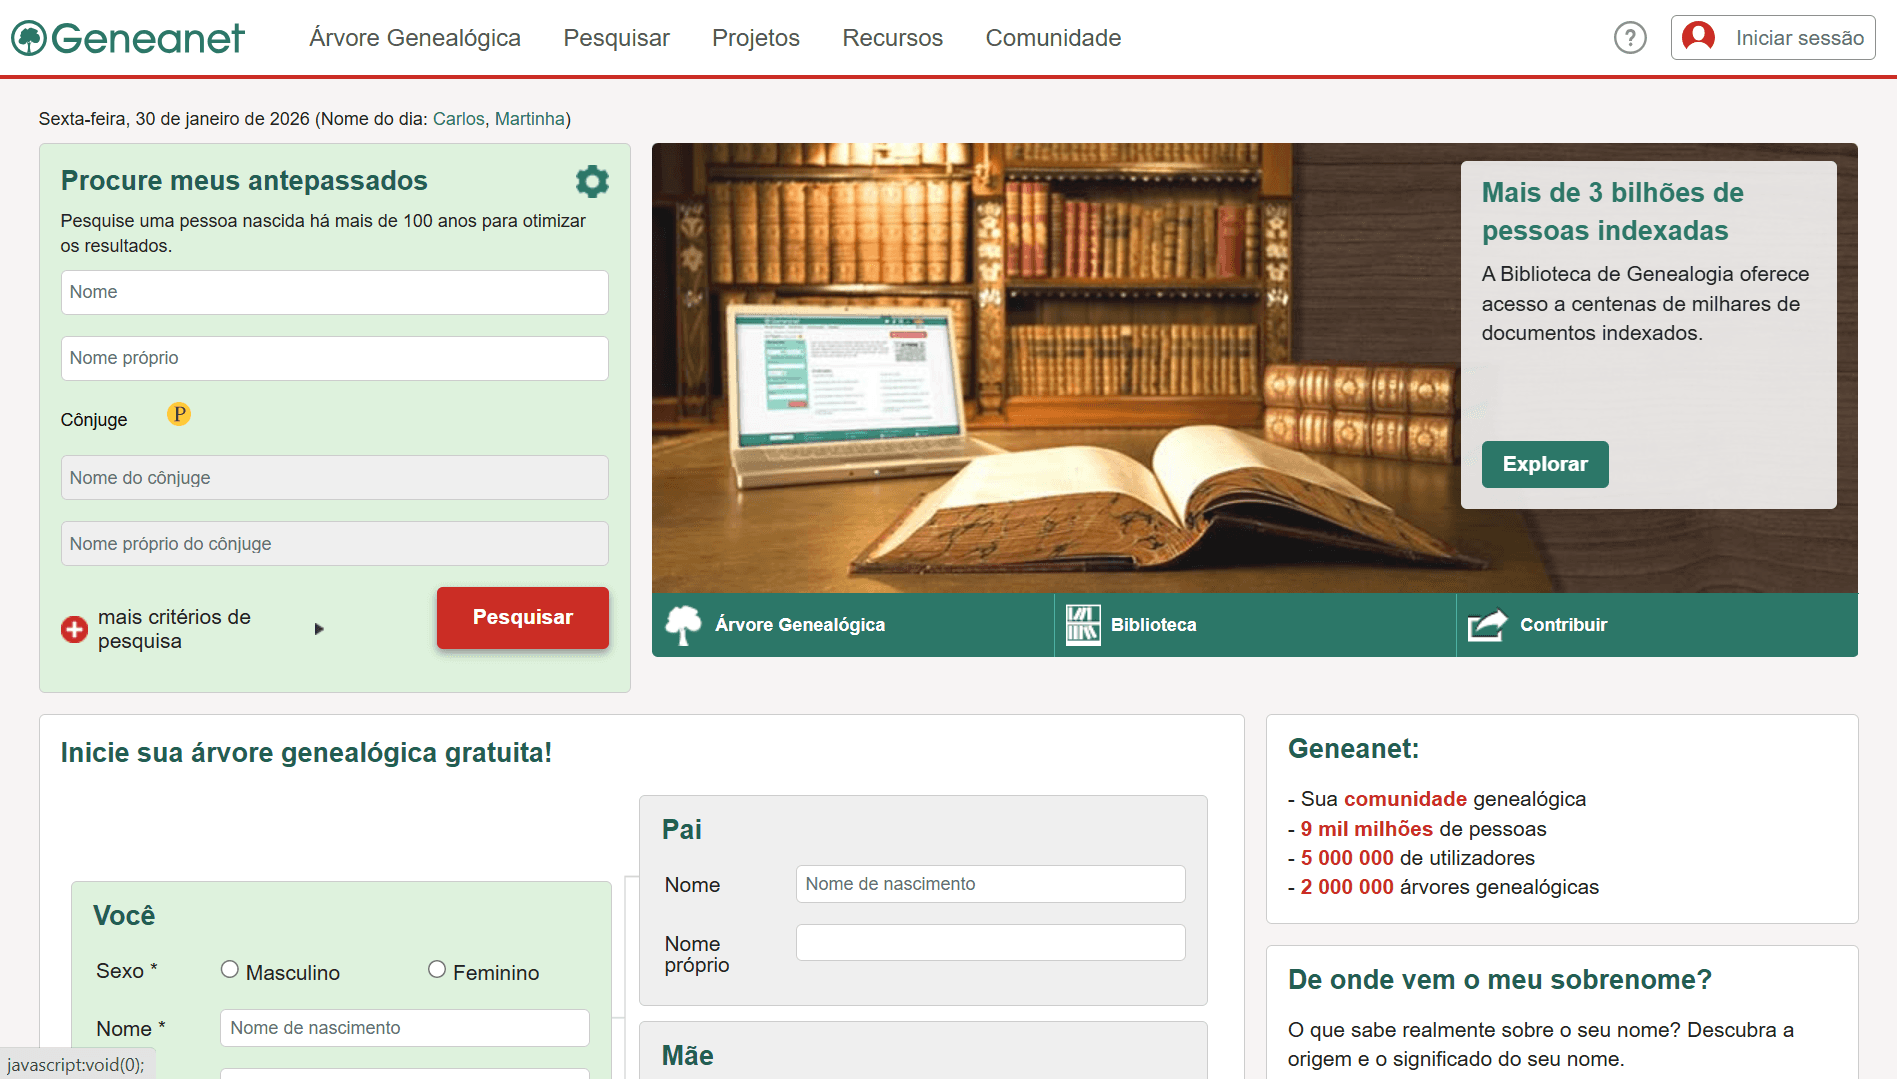Click the Biblioteca bookshelf icon
Viewport: 1897px width, 1079px height.
1083,625
